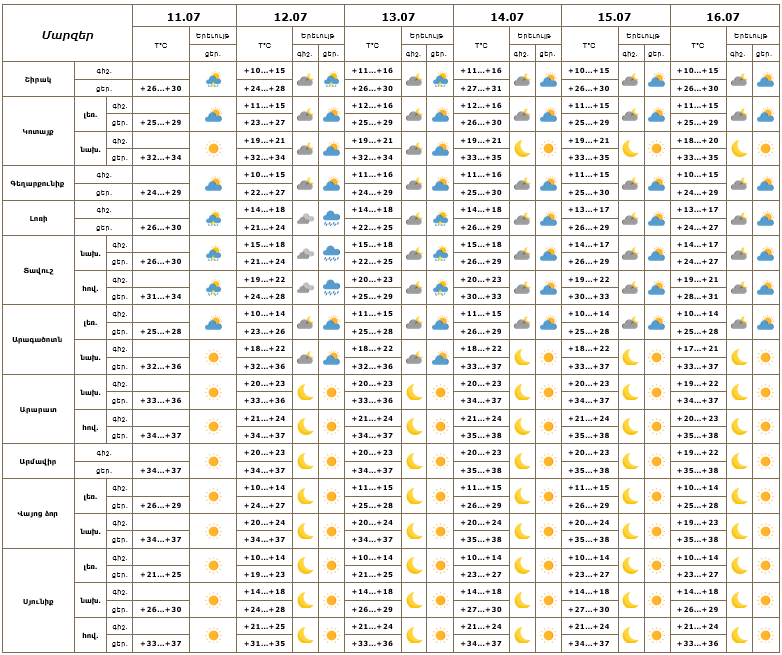Click the Գեղարքունիք daytime sun-cloud icon for 16.07
The image size is (782, 655).
(x=766, y=184)
